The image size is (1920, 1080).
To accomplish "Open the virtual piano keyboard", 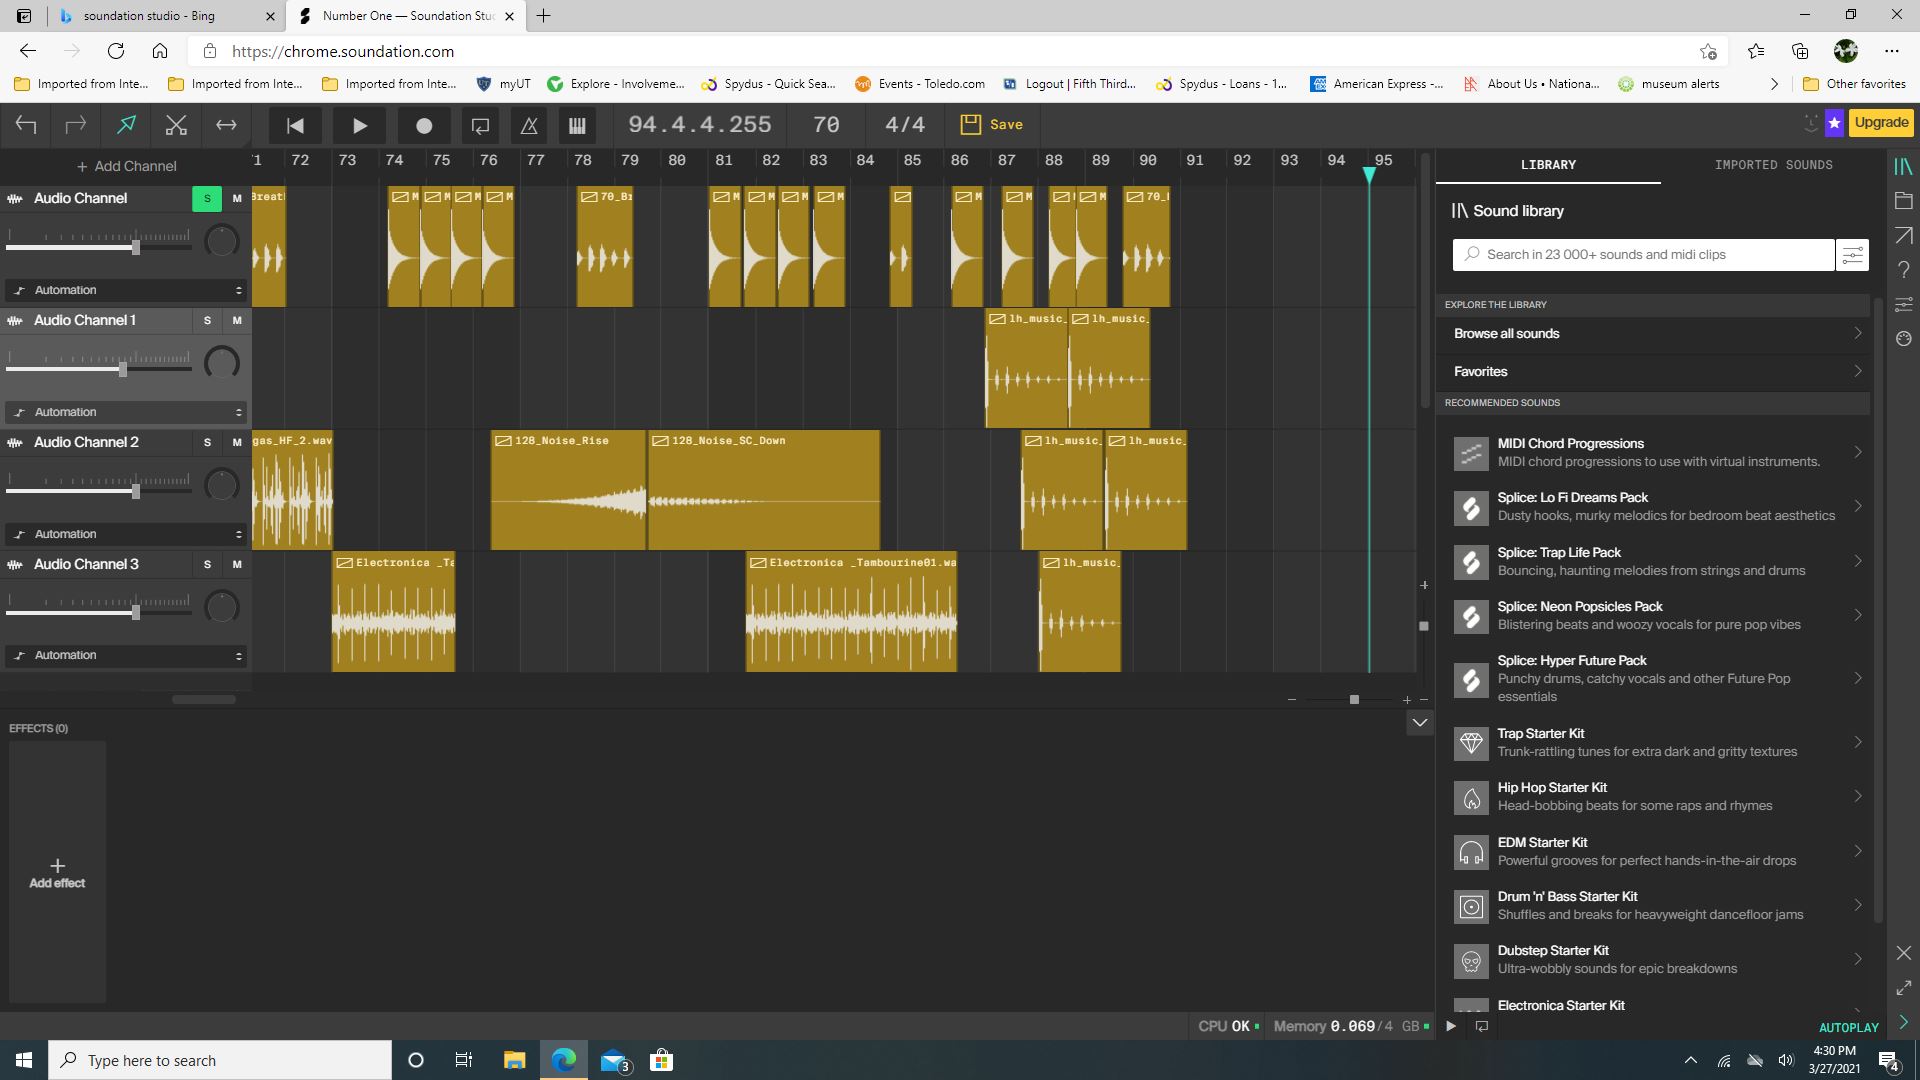I will pyautogui.click(x=577, y=125).
